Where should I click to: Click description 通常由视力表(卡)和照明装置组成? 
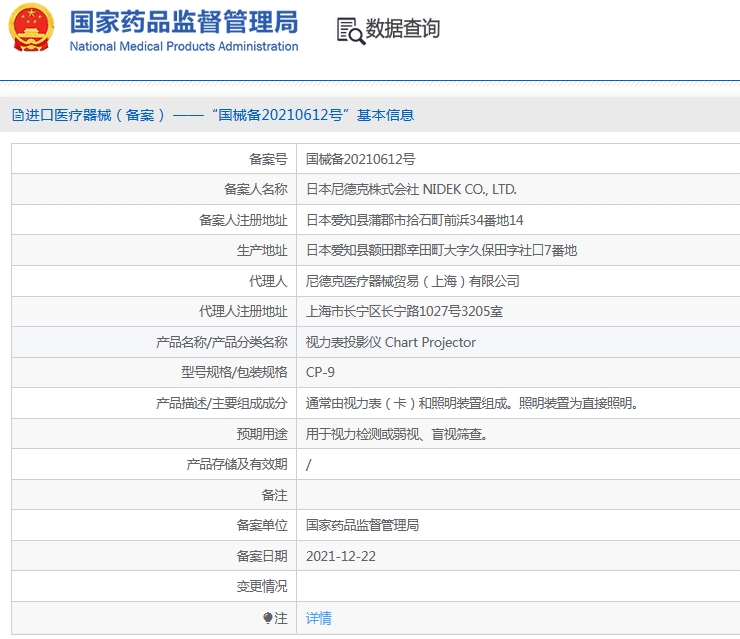(472, 403)
